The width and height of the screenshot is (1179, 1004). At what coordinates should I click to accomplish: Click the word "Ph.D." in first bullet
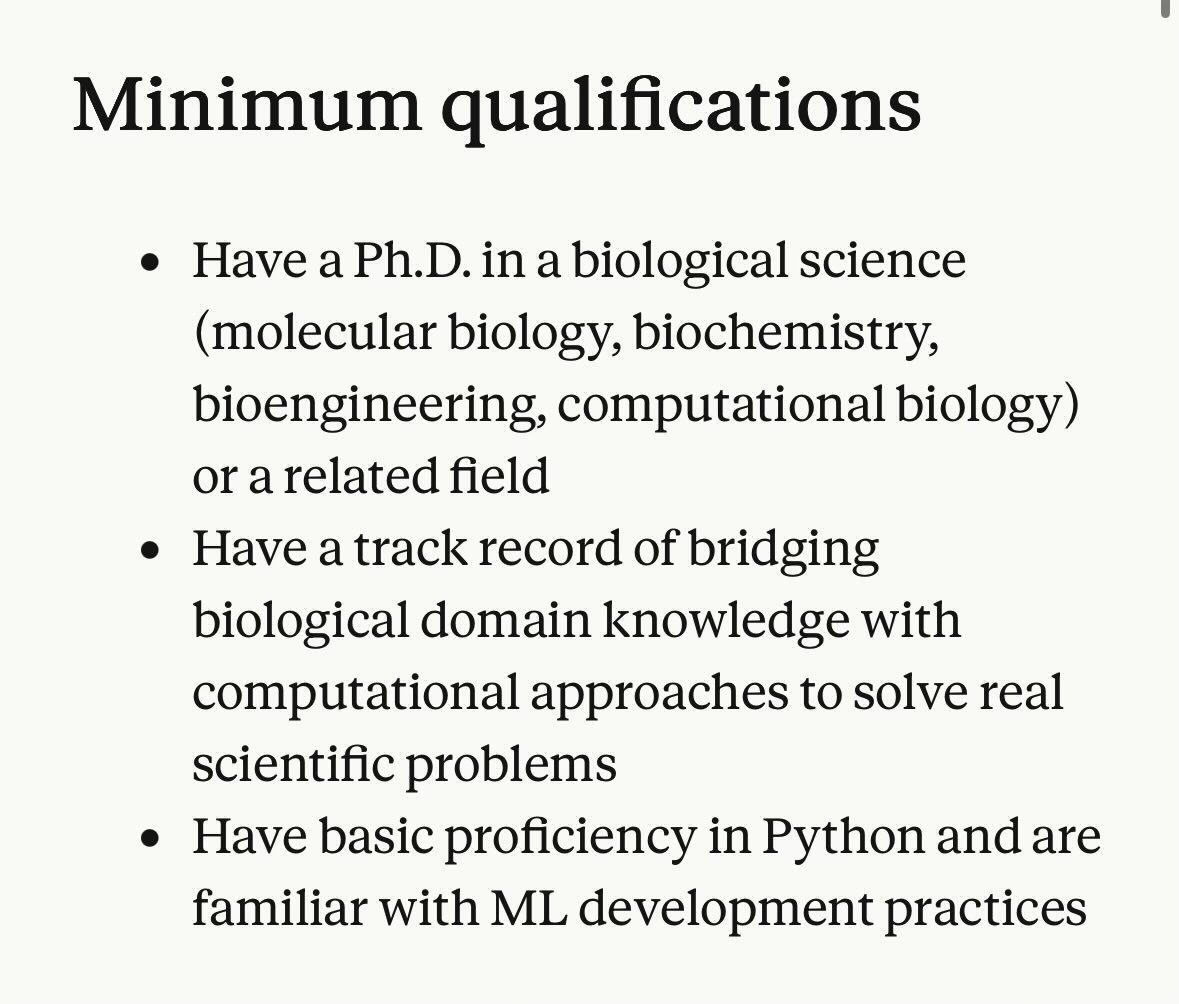point(413,260)
